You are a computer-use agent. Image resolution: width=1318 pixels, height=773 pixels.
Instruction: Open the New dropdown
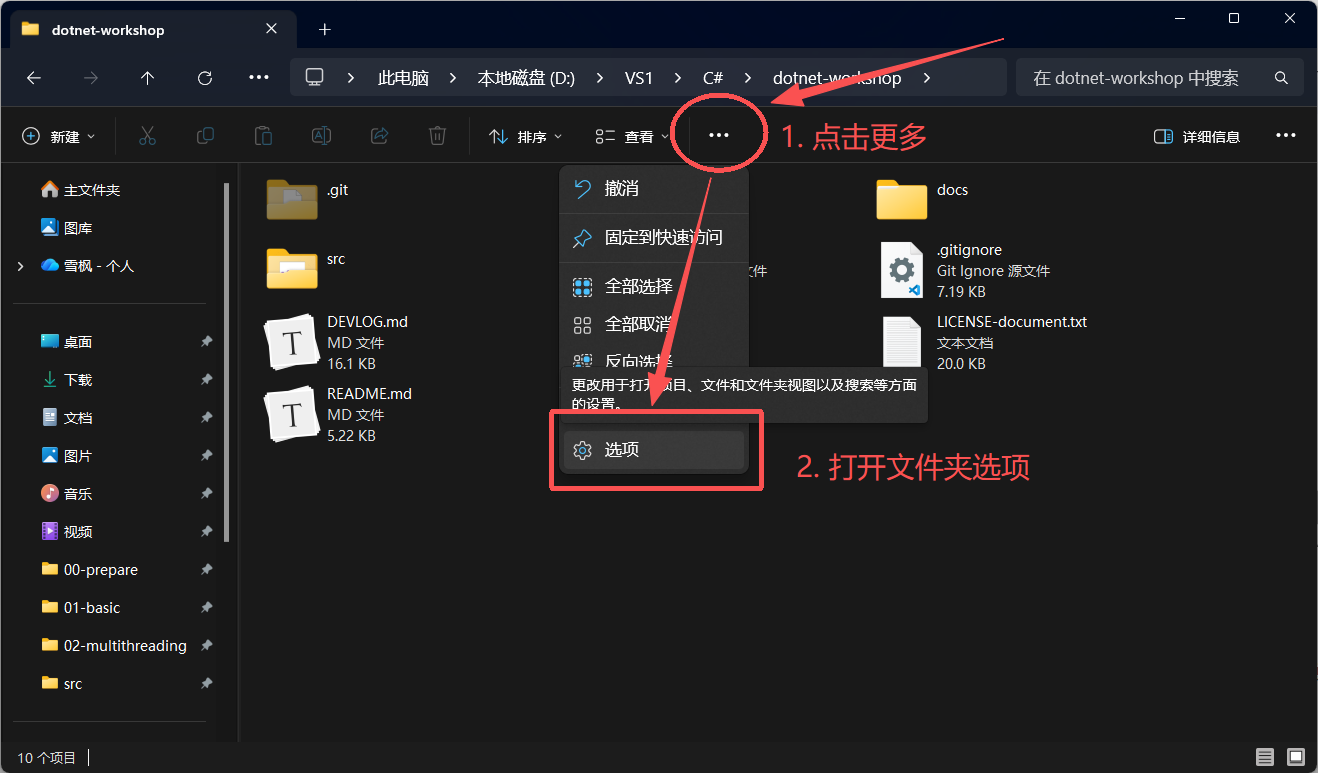[59, 136]
